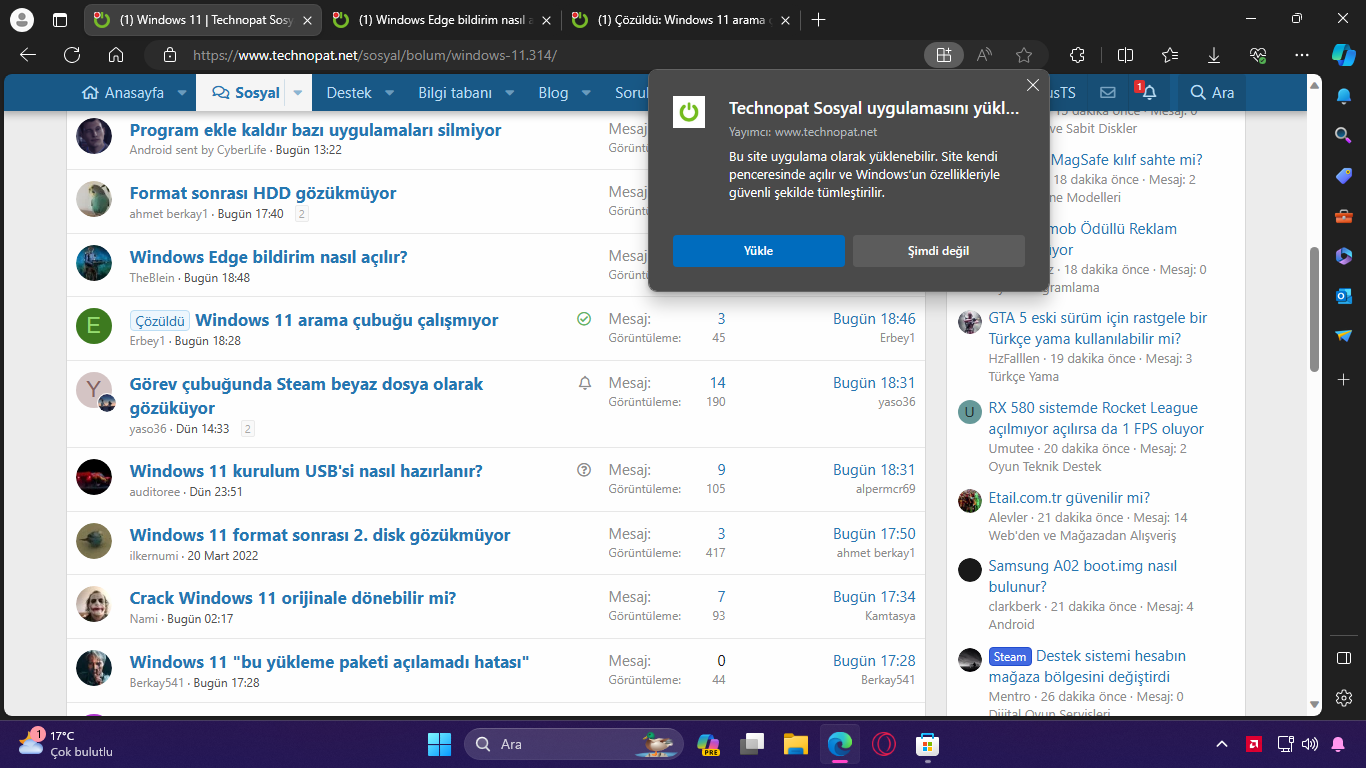
Task: Open the Bilgi tabanı navigation item
Action: [x=455, y=93]
